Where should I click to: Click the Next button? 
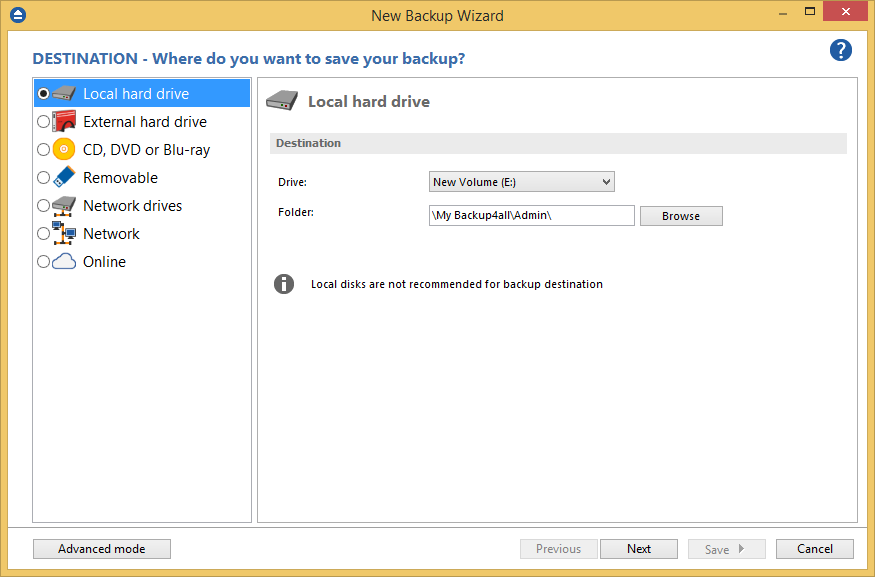coord(638,548)
